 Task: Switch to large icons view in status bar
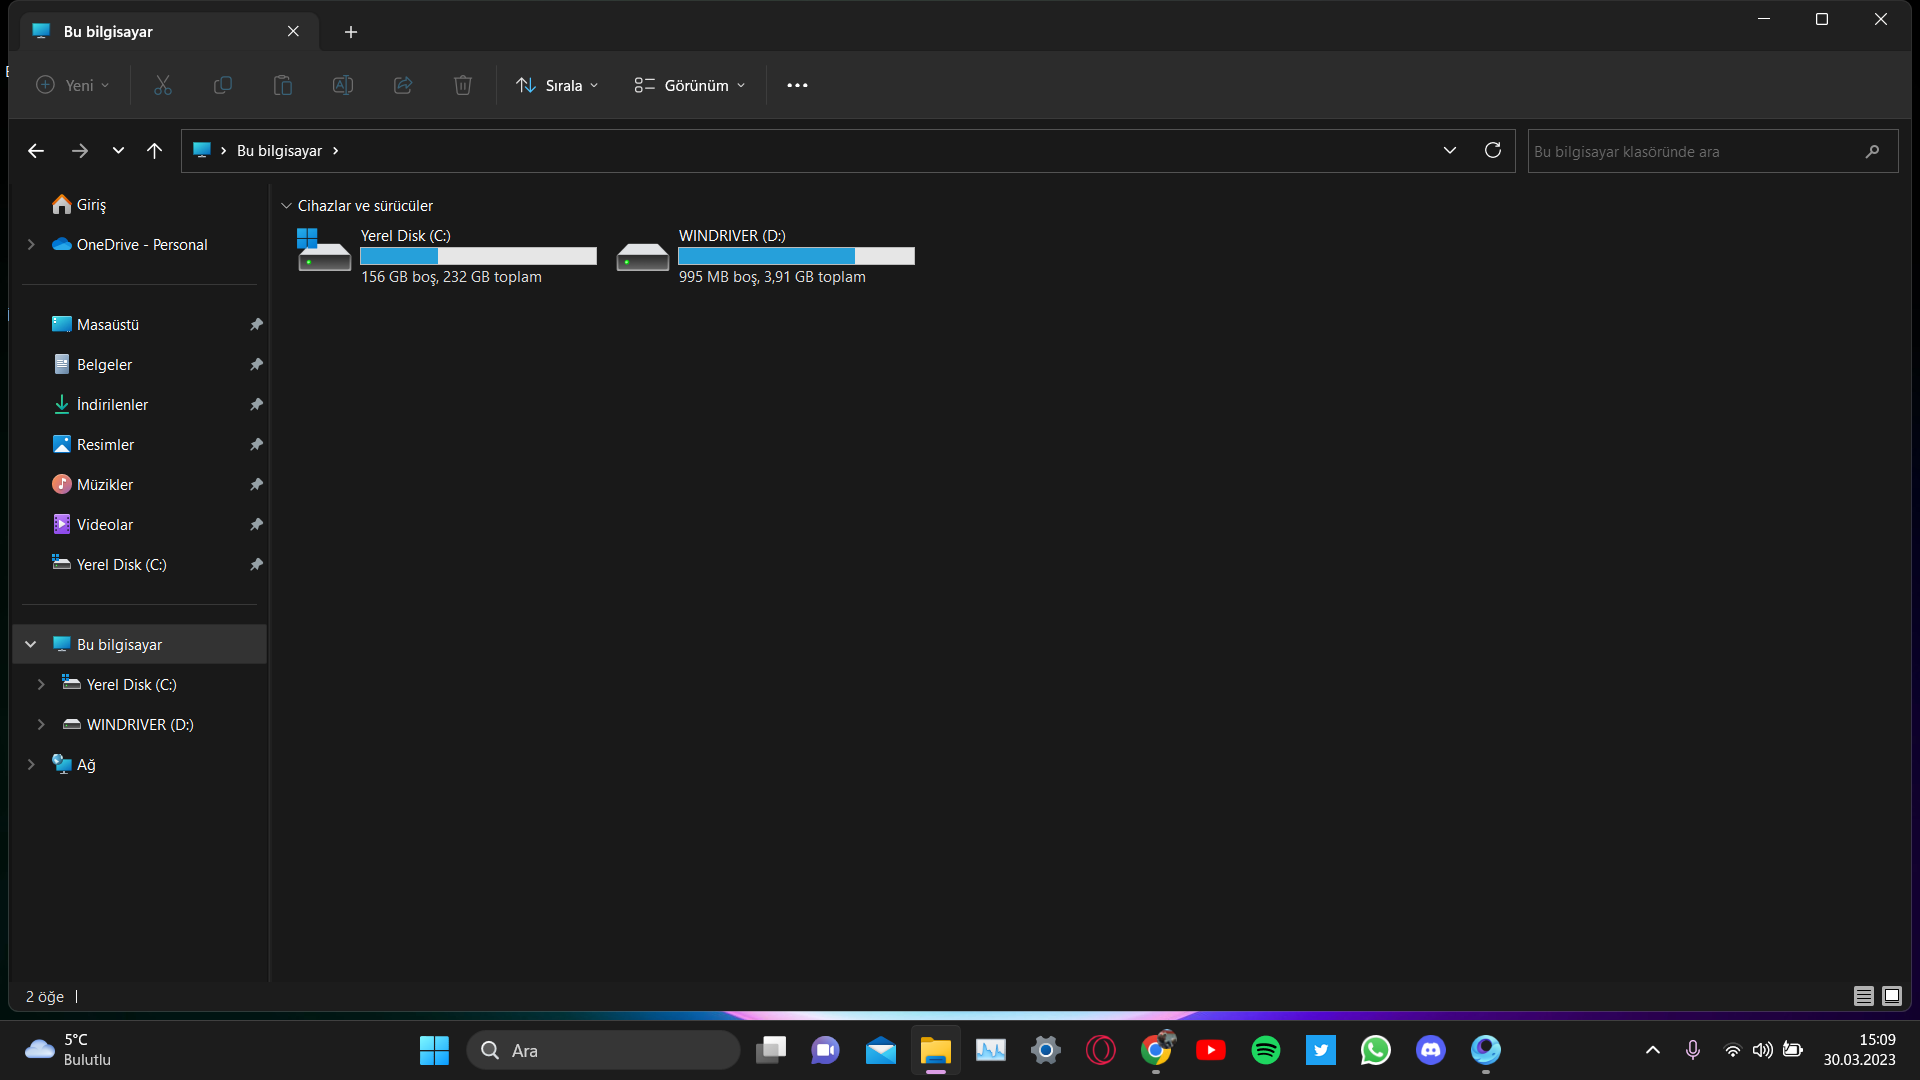(1892, 996)
